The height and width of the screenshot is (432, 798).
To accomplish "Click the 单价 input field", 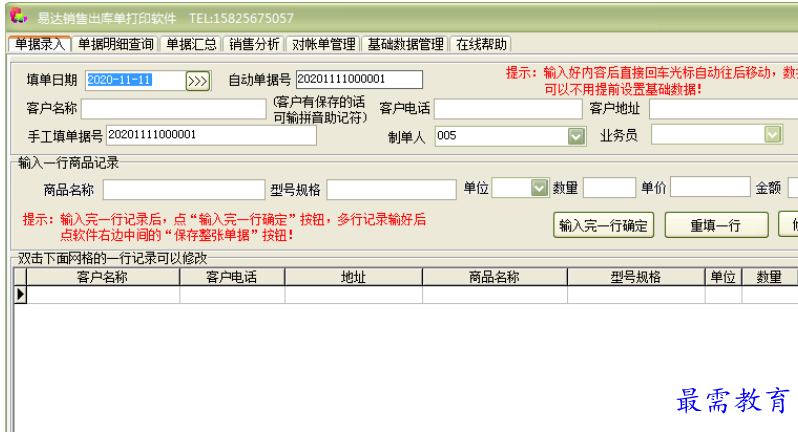I will point(710,187).
